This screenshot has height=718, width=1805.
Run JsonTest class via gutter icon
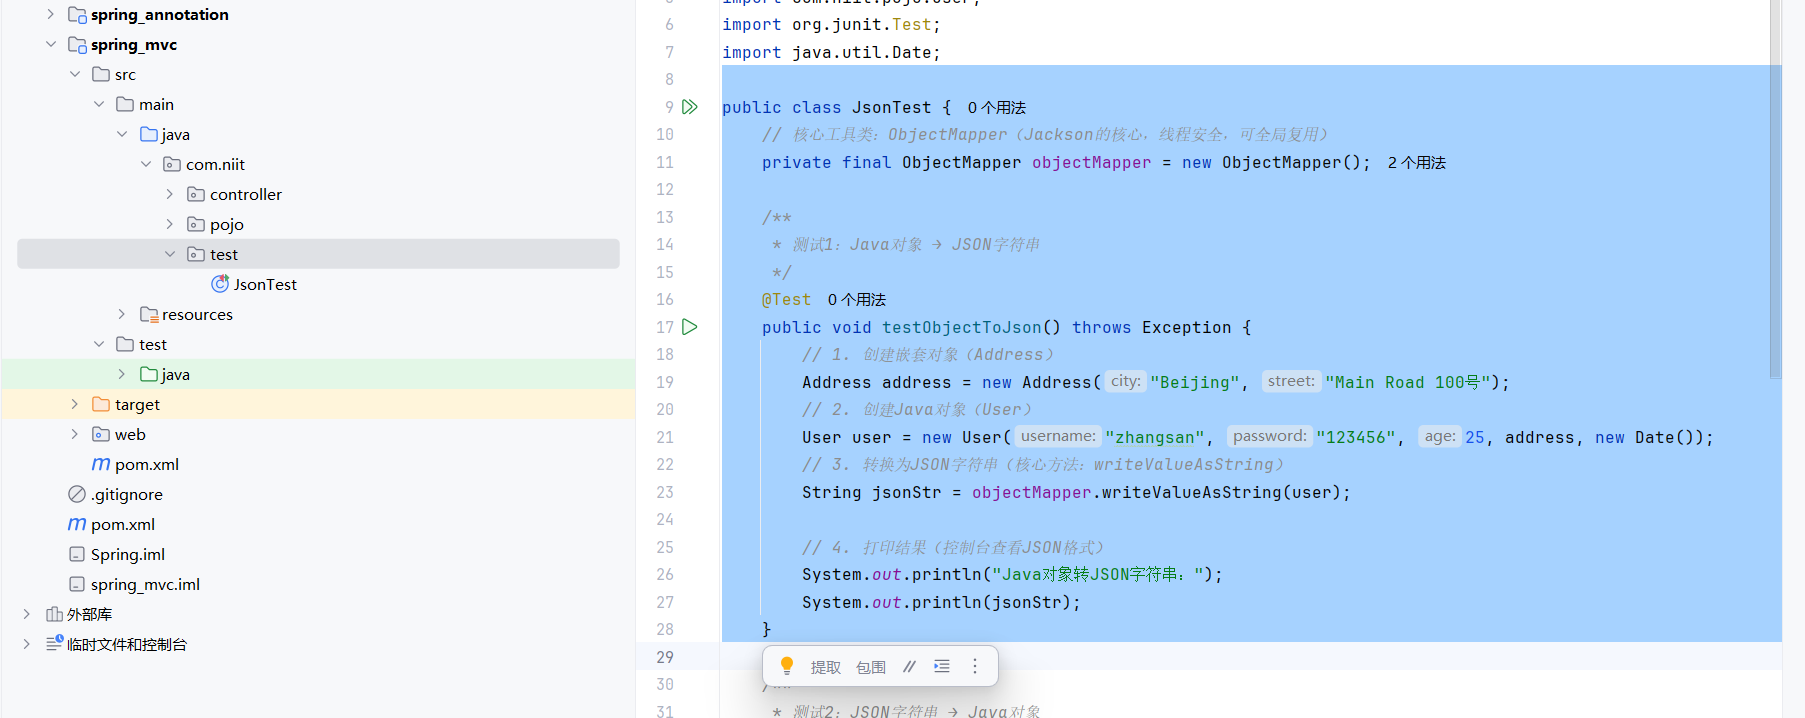[x=689, y=107]
